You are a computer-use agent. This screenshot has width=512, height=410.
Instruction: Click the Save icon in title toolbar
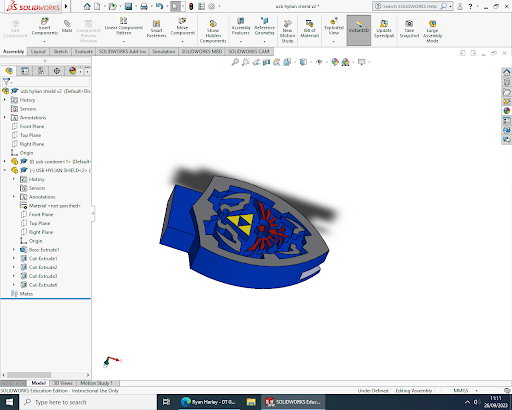(128, 6)
